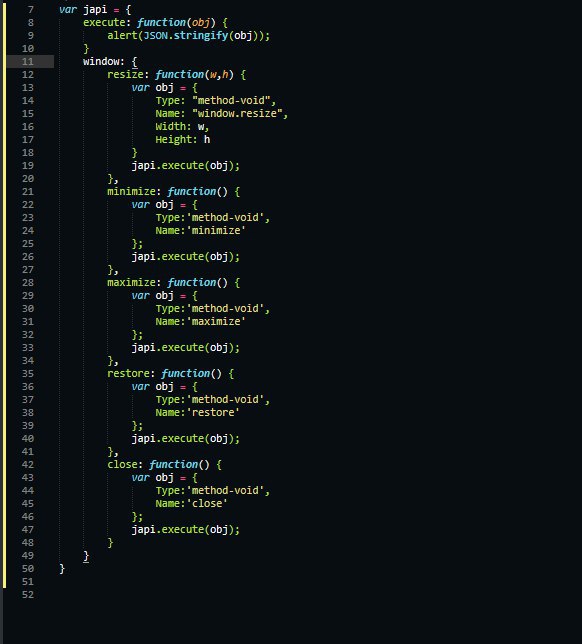Click the Name:'minimize' line

click(x=200, y=231)
